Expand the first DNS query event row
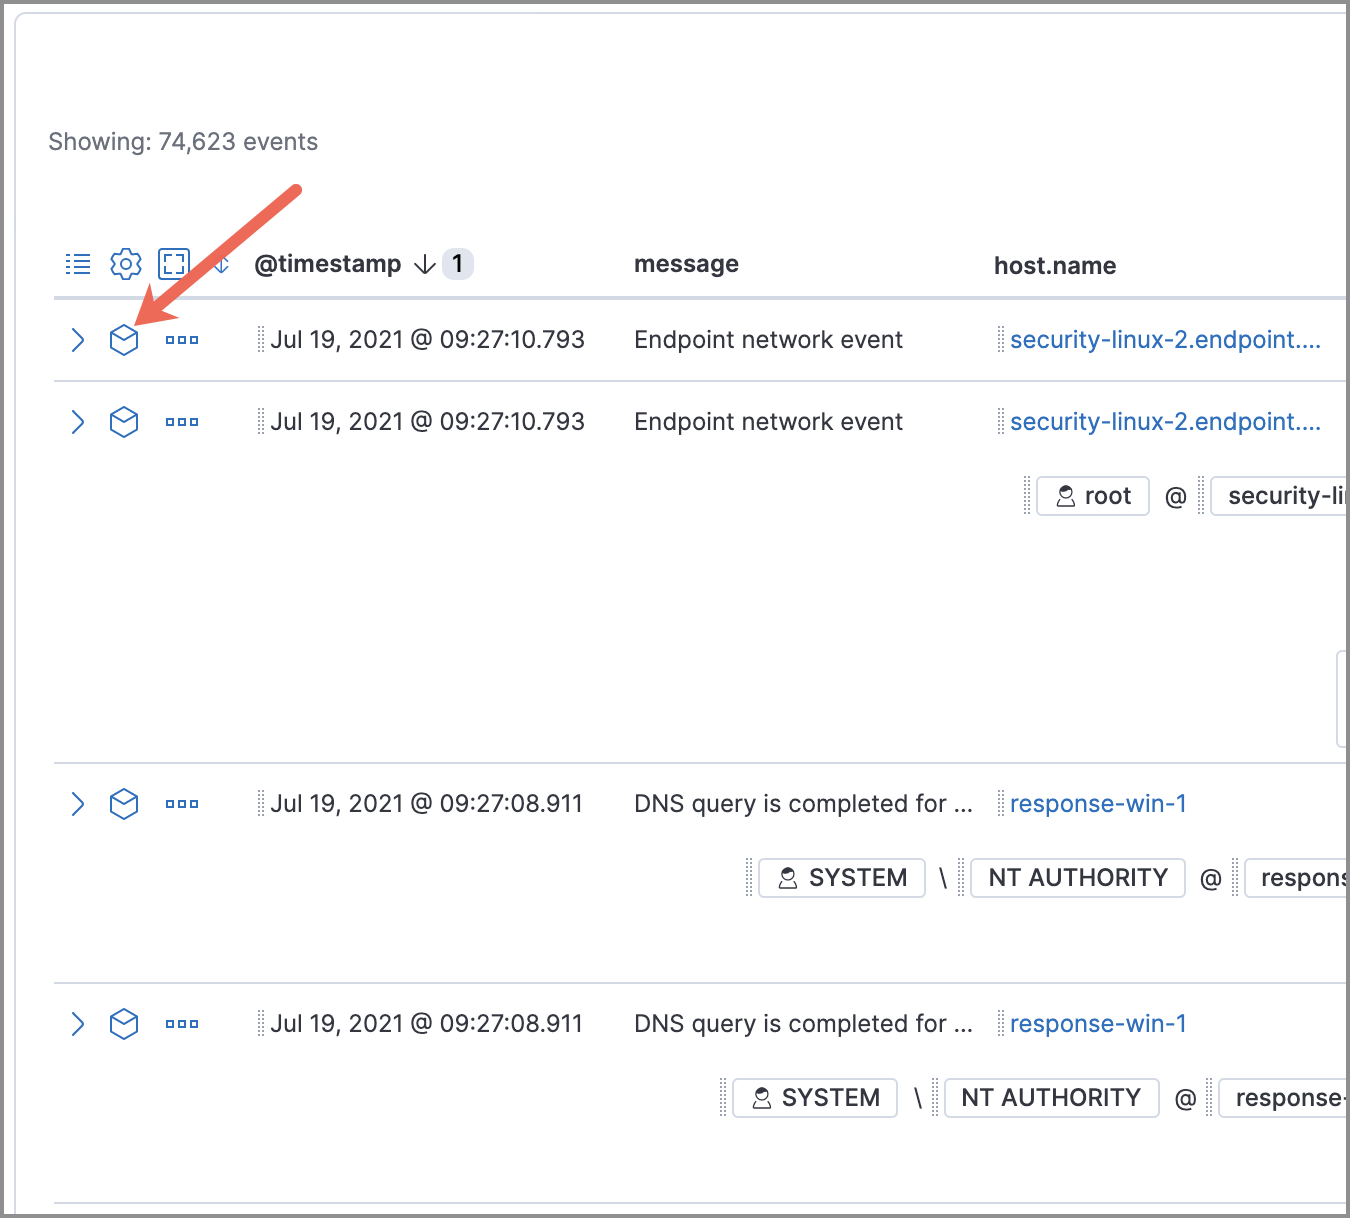1350x1218 pixels. pyautogui.click(x=78, y=803)
